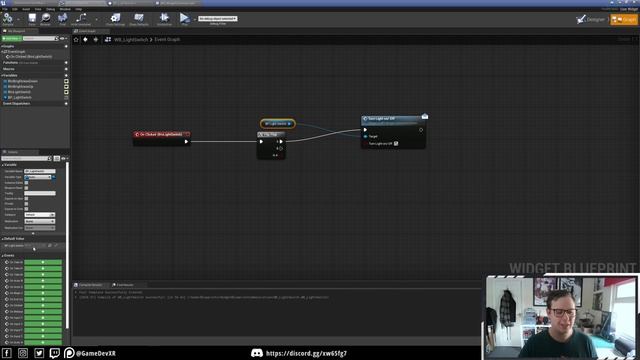
Task: Collapse the EventGraph tree entry
Action: 2,52
